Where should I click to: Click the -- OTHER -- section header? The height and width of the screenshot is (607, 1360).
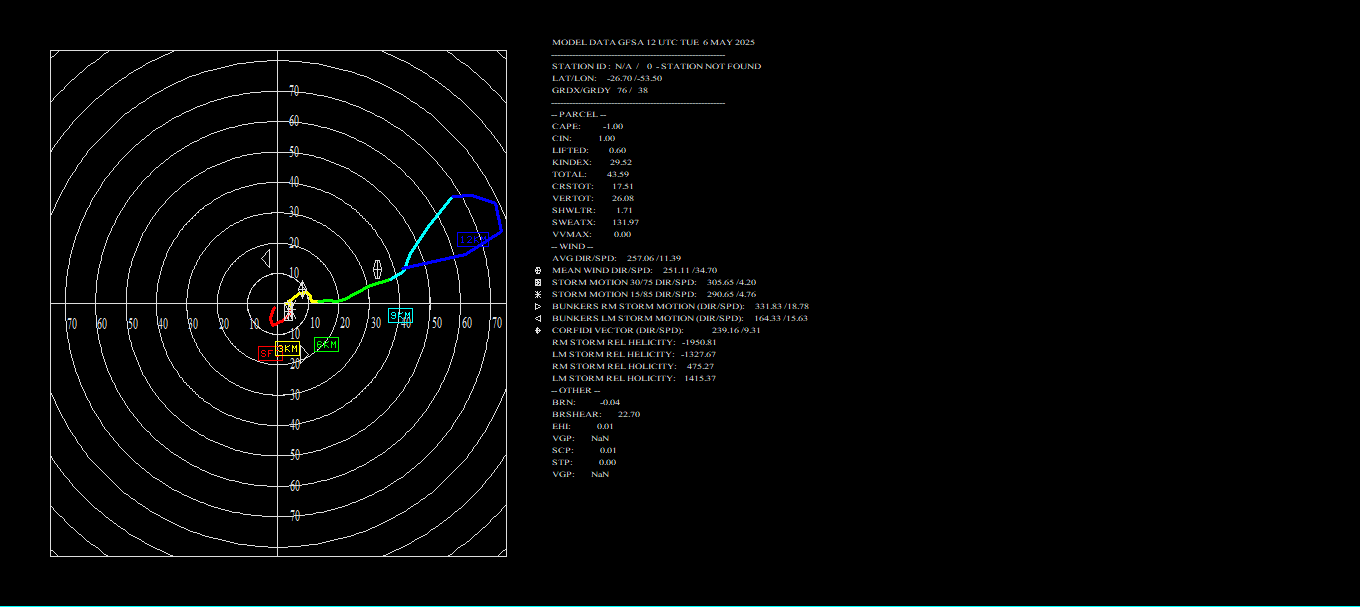pyautogui.click(x=576, y=390)
